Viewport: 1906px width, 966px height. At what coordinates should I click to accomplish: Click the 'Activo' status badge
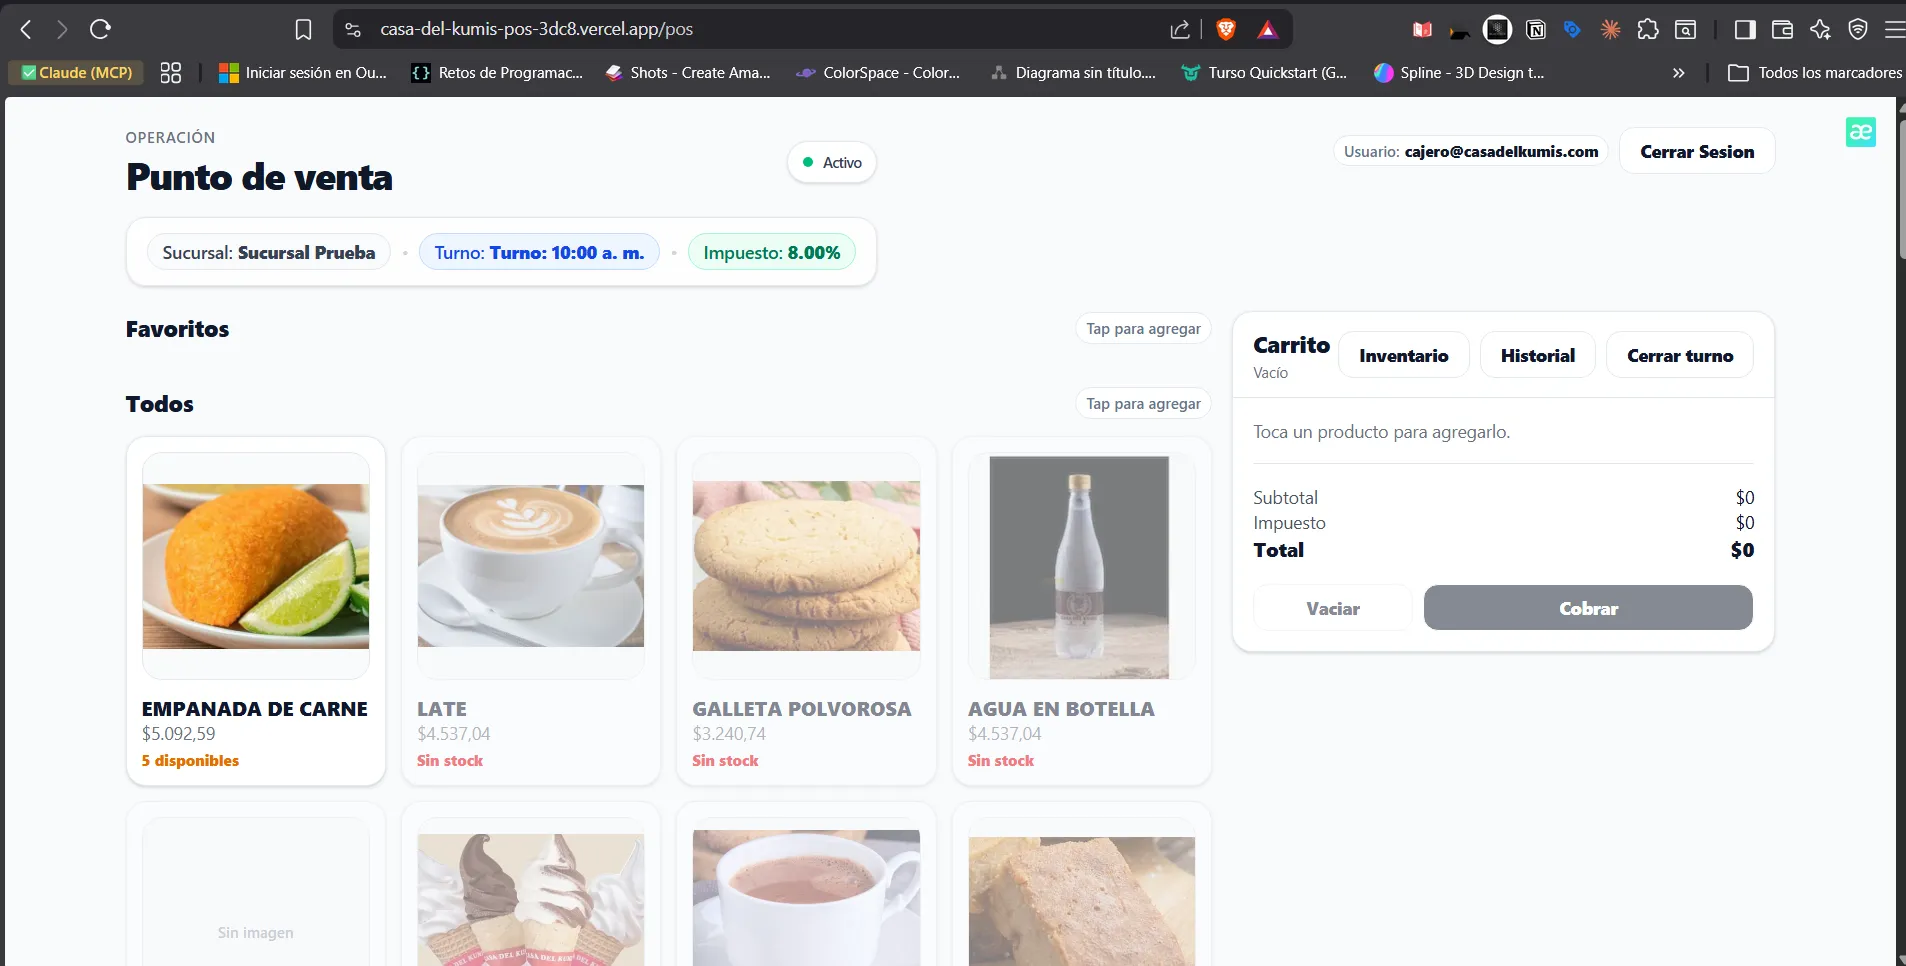point(832,162)
